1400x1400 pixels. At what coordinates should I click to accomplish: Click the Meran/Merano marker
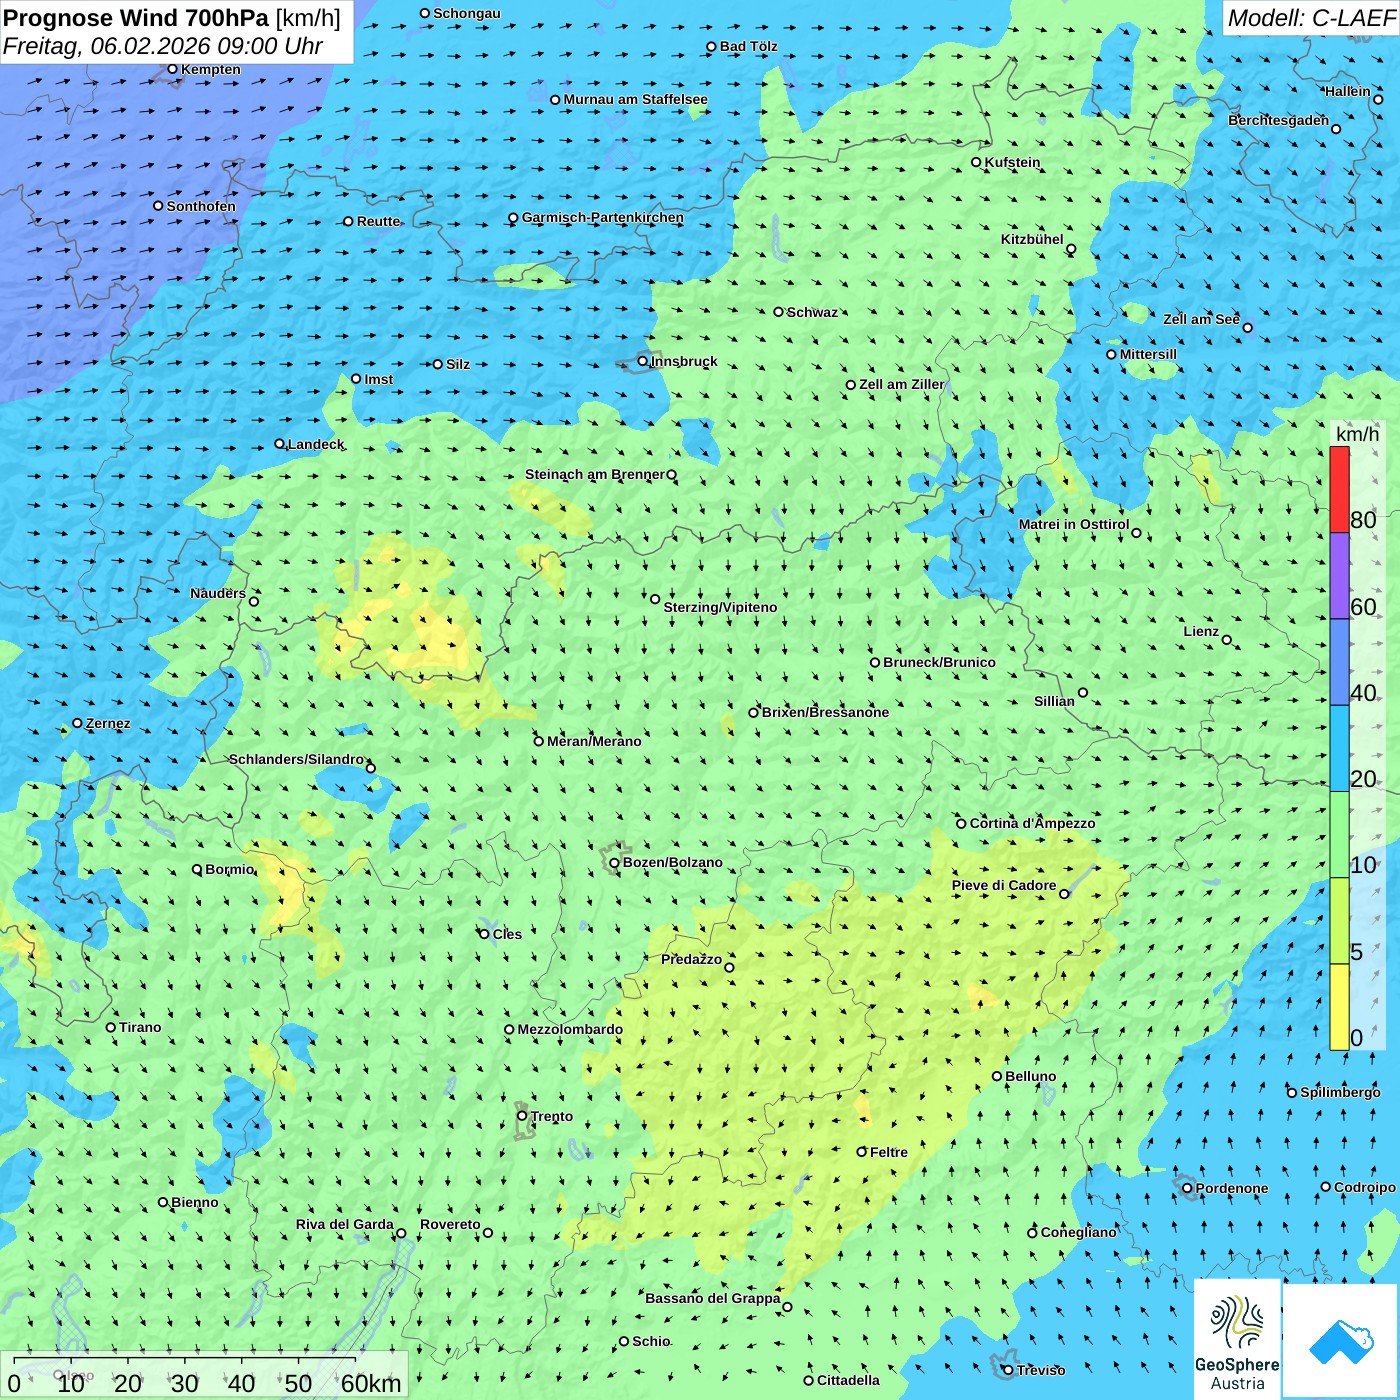538,741
